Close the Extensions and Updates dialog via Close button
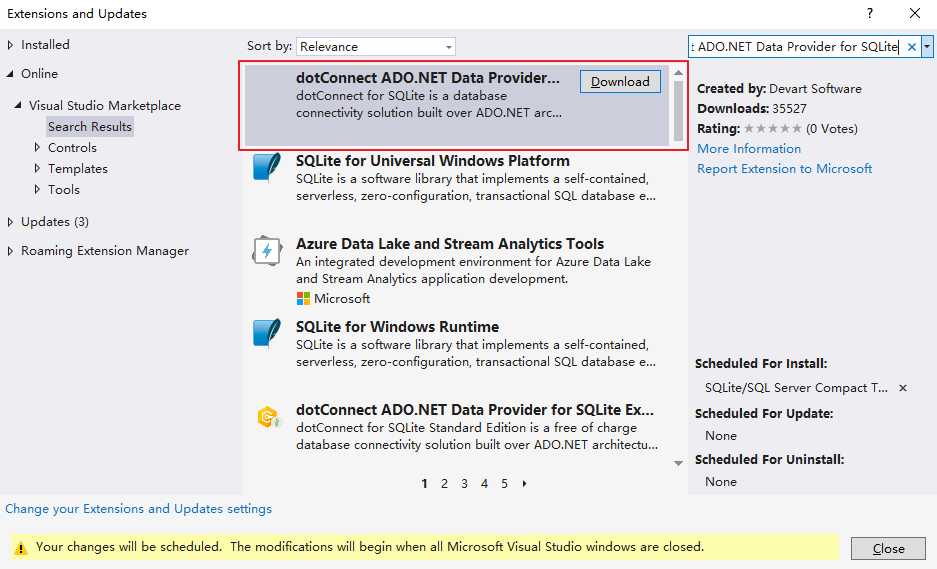The image size is (937, 569). tap(888, 549)
